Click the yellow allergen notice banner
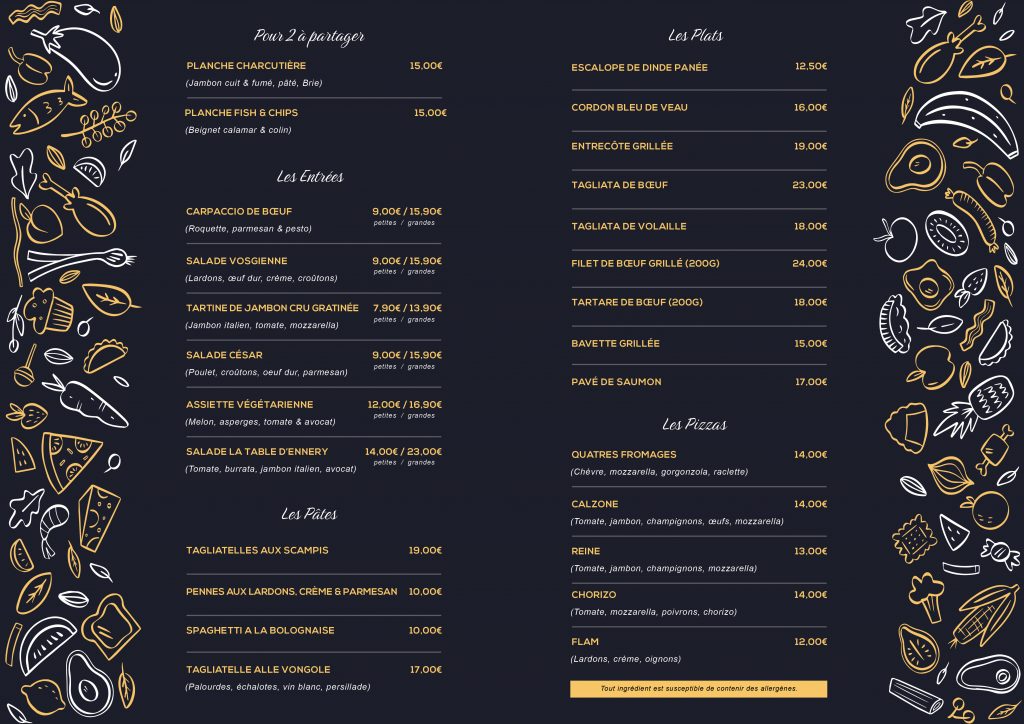Image resolution: width=1024 pixels, height=724 pixels. [698, 689]
